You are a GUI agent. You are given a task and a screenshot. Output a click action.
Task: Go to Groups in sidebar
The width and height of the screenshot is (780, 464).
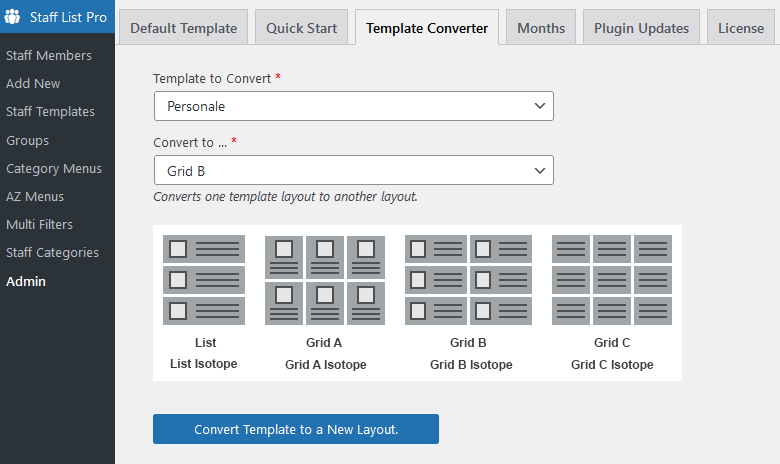(27, 140)
